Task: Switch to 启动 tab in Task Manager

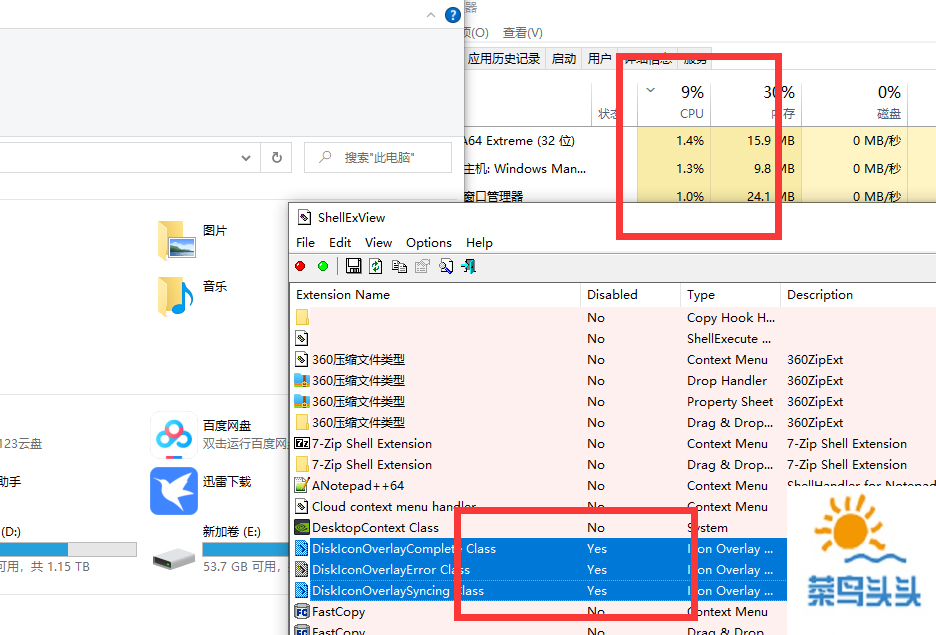Action: [564, 58]
